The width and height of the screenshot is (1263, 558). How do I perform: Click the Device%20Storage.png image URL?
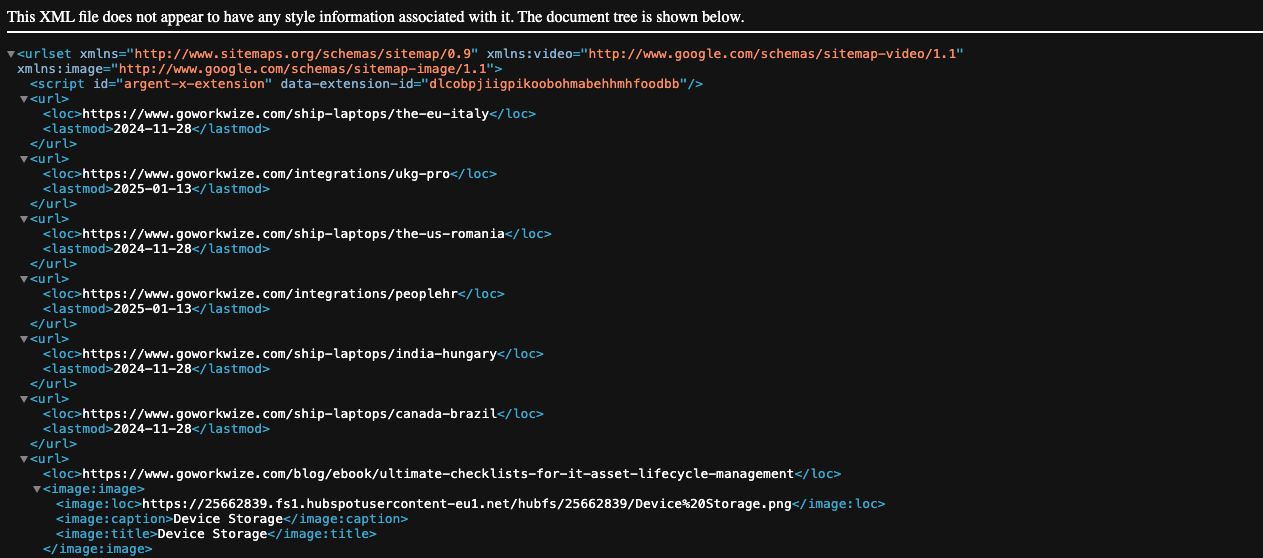(x=467, y=504)
